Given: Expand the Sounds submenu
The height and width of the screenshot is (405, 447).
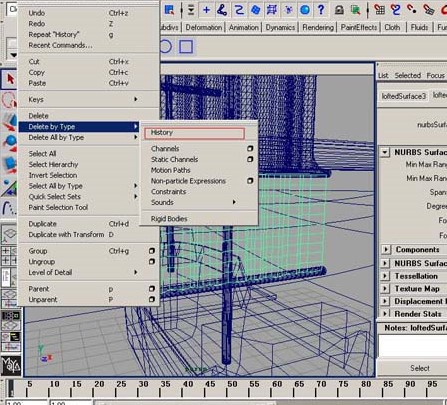Looking at the screenshot, I should 234,202.
